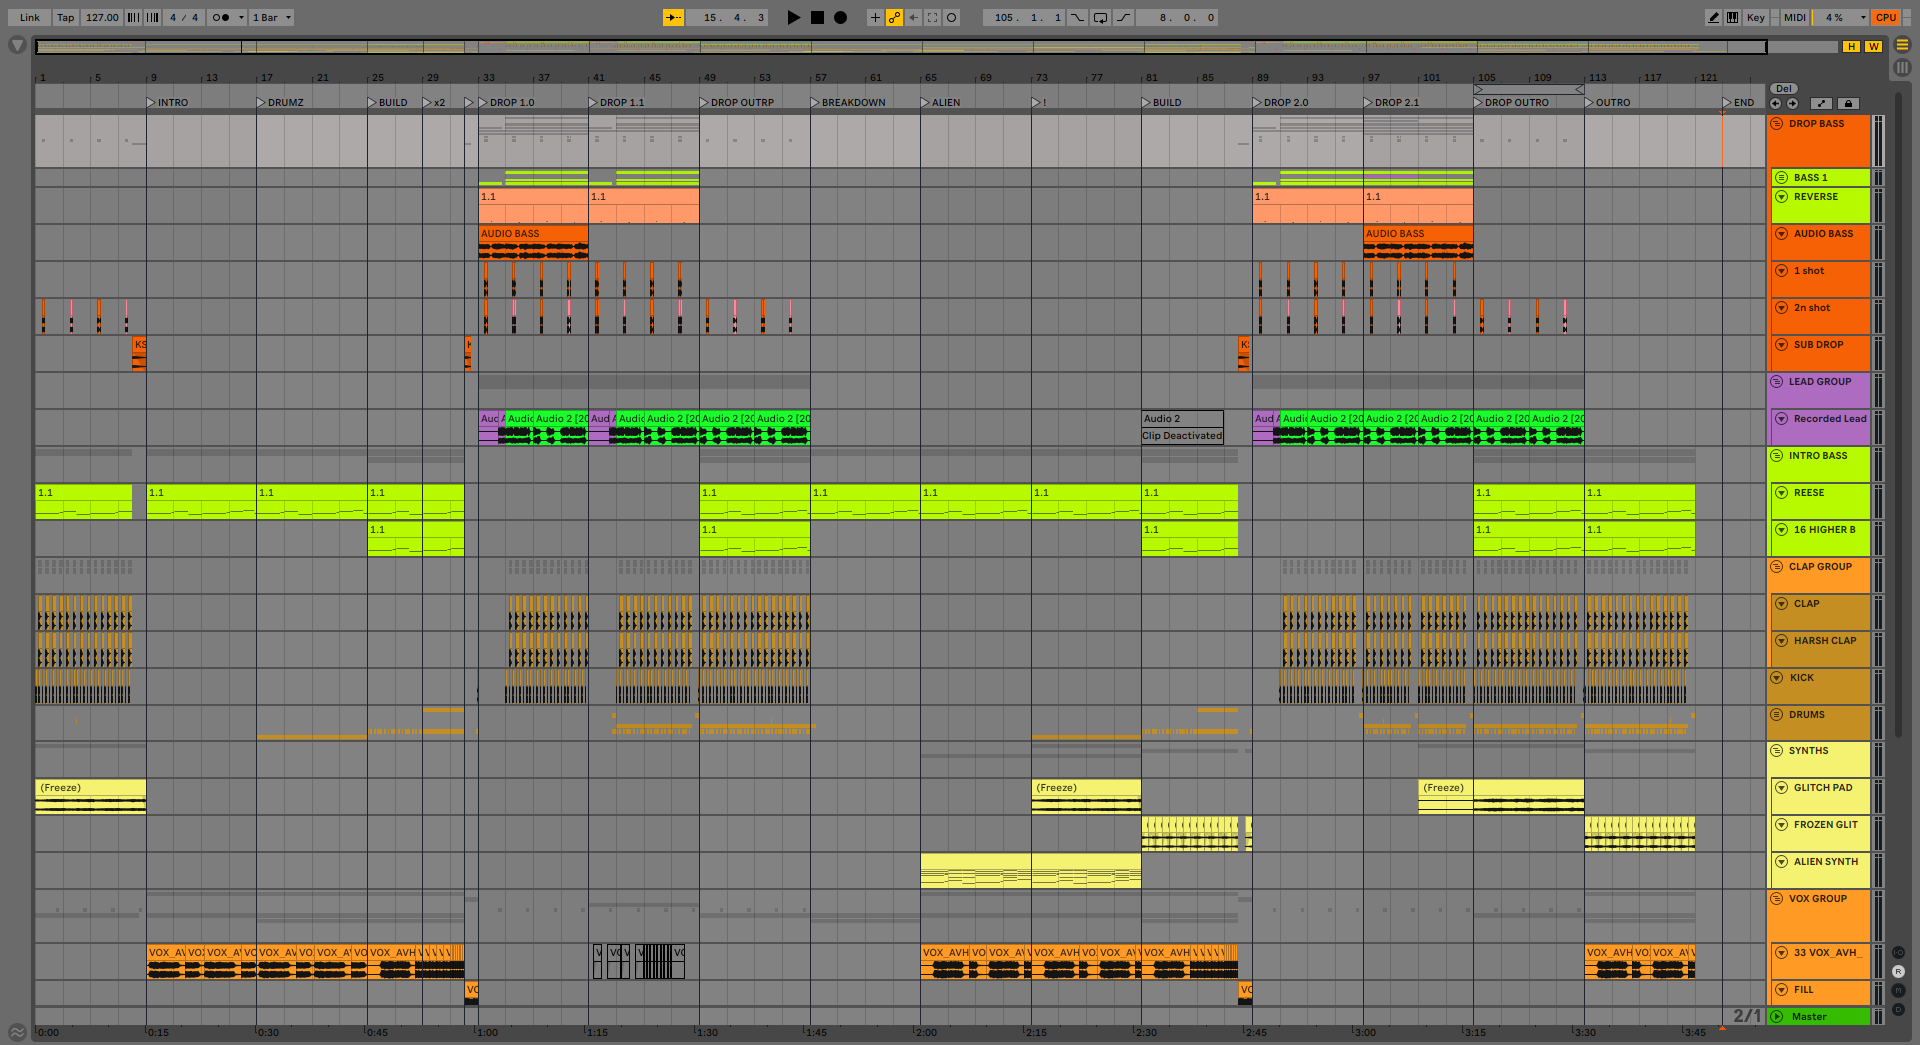Toggle the Computer MIDI Keyboard icon
The height and width of the screenshot is (1045, 1920).
point(1732,17)
